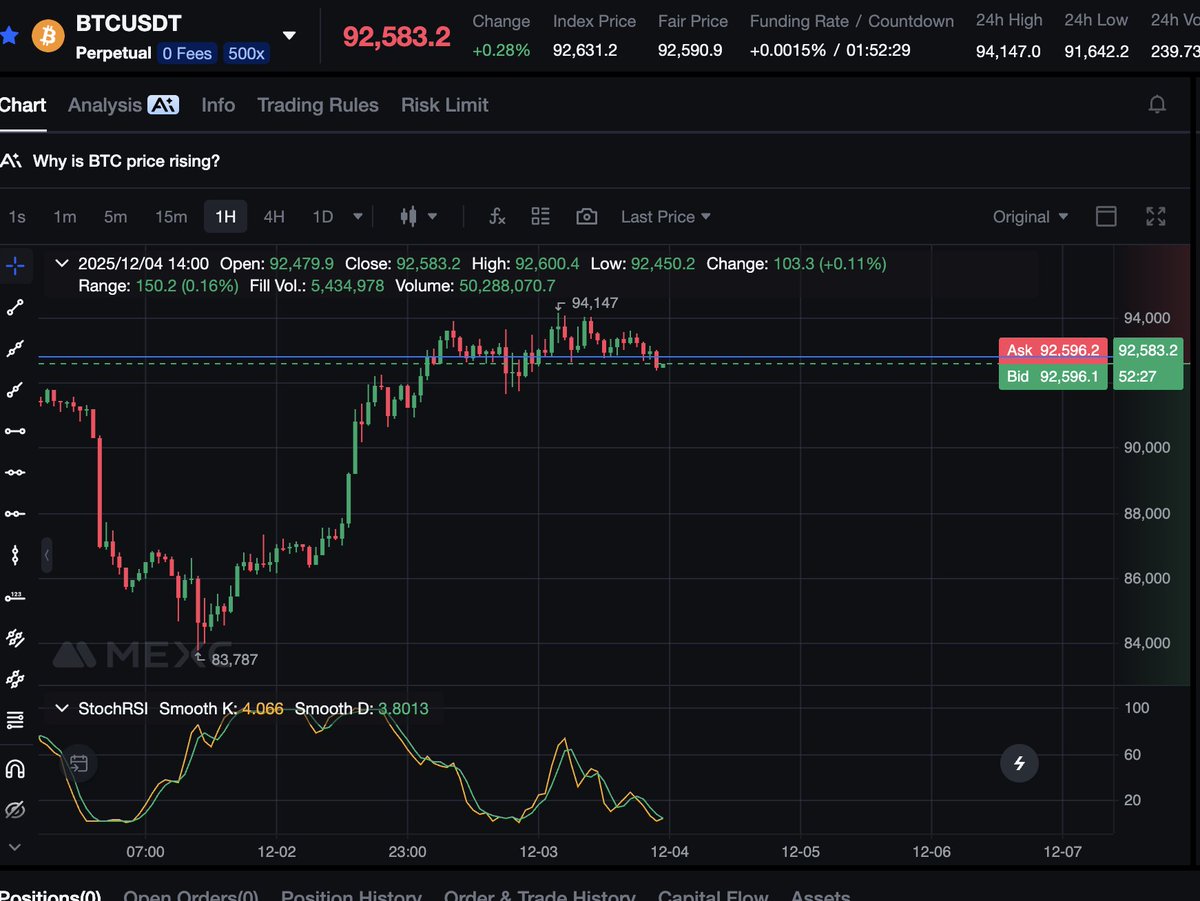Click the 92,583.2 last price header
This screenshot has width=1200, height=901.
pyautogui.click(x=396, y=37)
